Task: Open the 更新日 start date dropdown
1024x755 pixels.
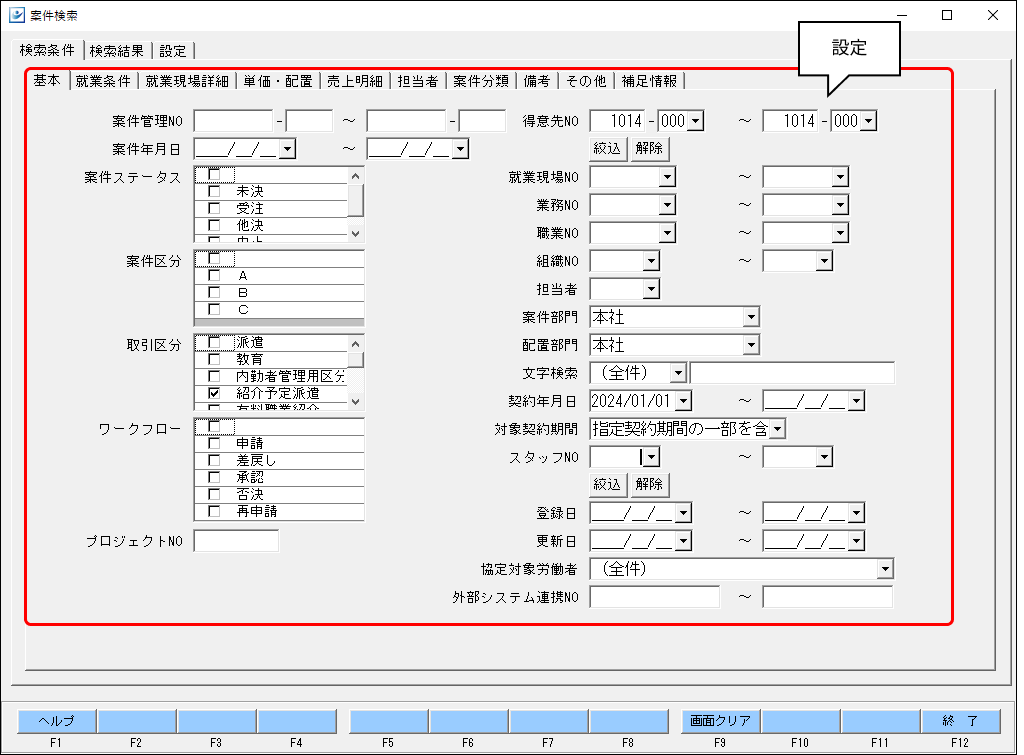Action: click(683, 541)
